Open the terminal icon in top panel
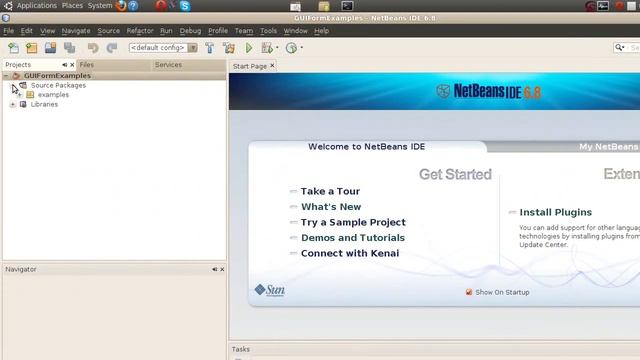The image size is (640, 360). click(347, 6)
